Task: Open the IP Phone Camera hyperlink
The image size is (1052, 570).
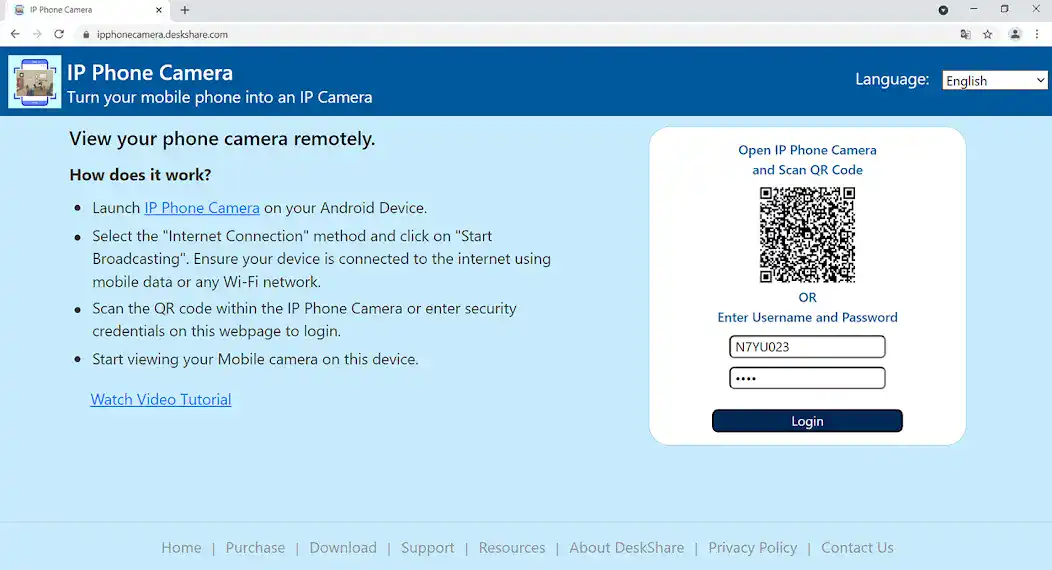Action: coord(202,208)
